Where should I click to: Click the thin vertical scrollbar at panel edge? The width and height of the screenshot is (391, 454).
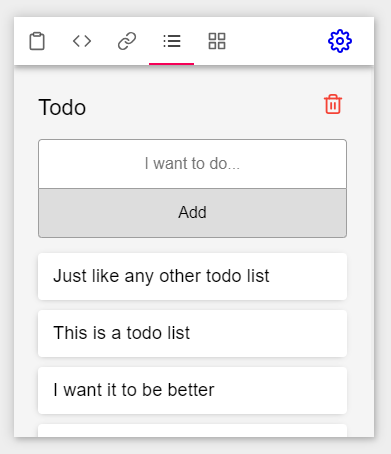[x=373, y=223]
